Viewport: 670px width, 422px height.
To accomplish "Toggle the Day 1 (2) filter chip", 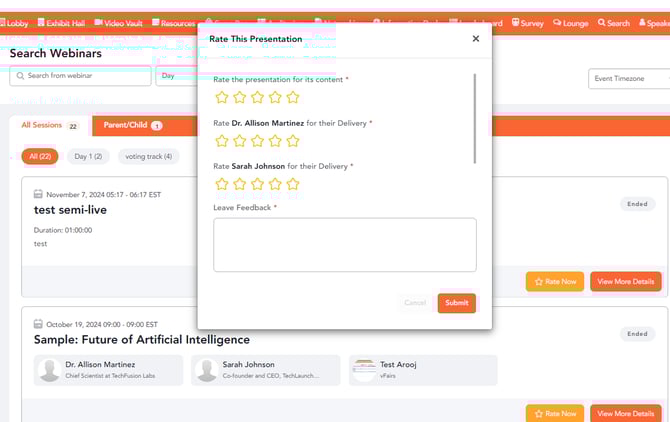I will point(89,156).
